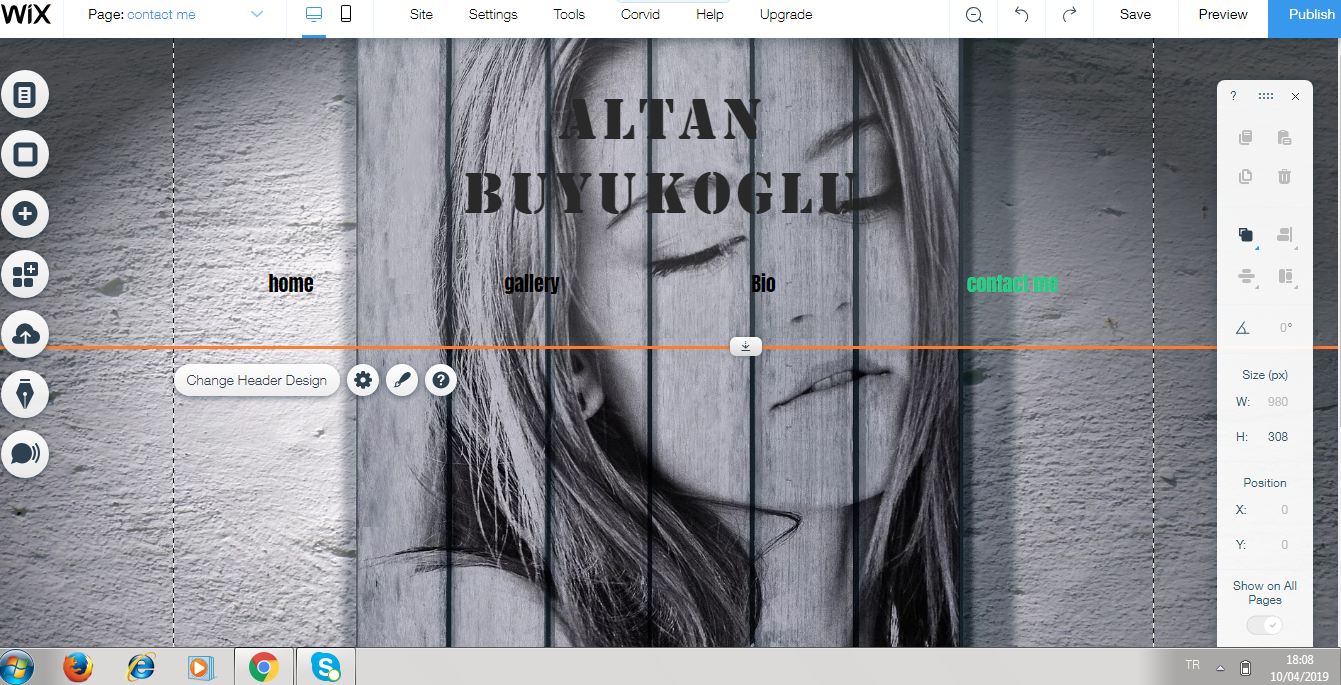Click the Delete trash icon
The width and height of the screenshot is (1341, 685).
(1285, 176)
